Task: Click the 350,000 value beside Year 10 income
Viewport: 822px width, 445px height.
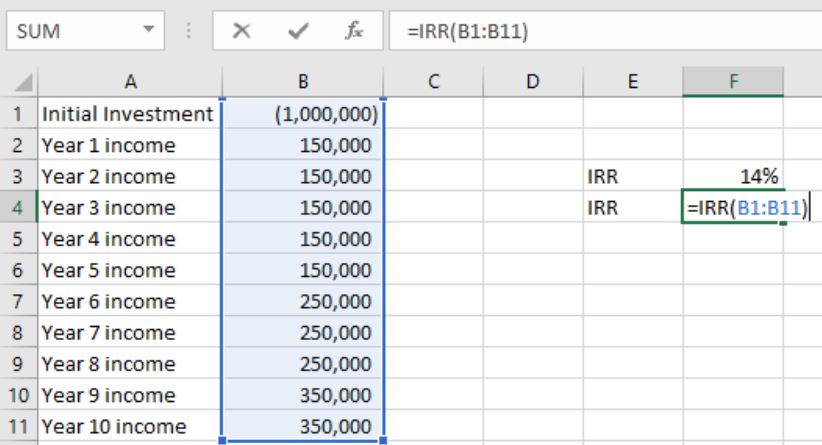Action: click(x=303, y=426)
